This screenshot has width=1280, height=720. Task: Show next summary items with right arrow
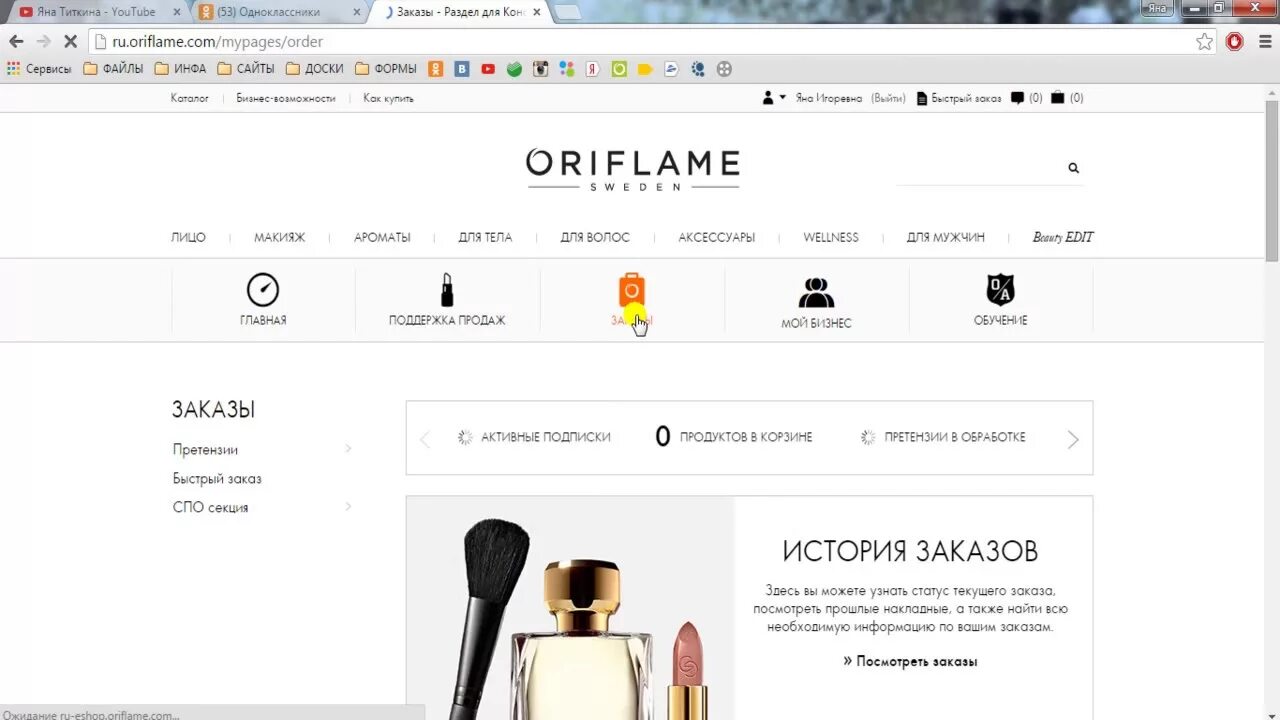1073,439
